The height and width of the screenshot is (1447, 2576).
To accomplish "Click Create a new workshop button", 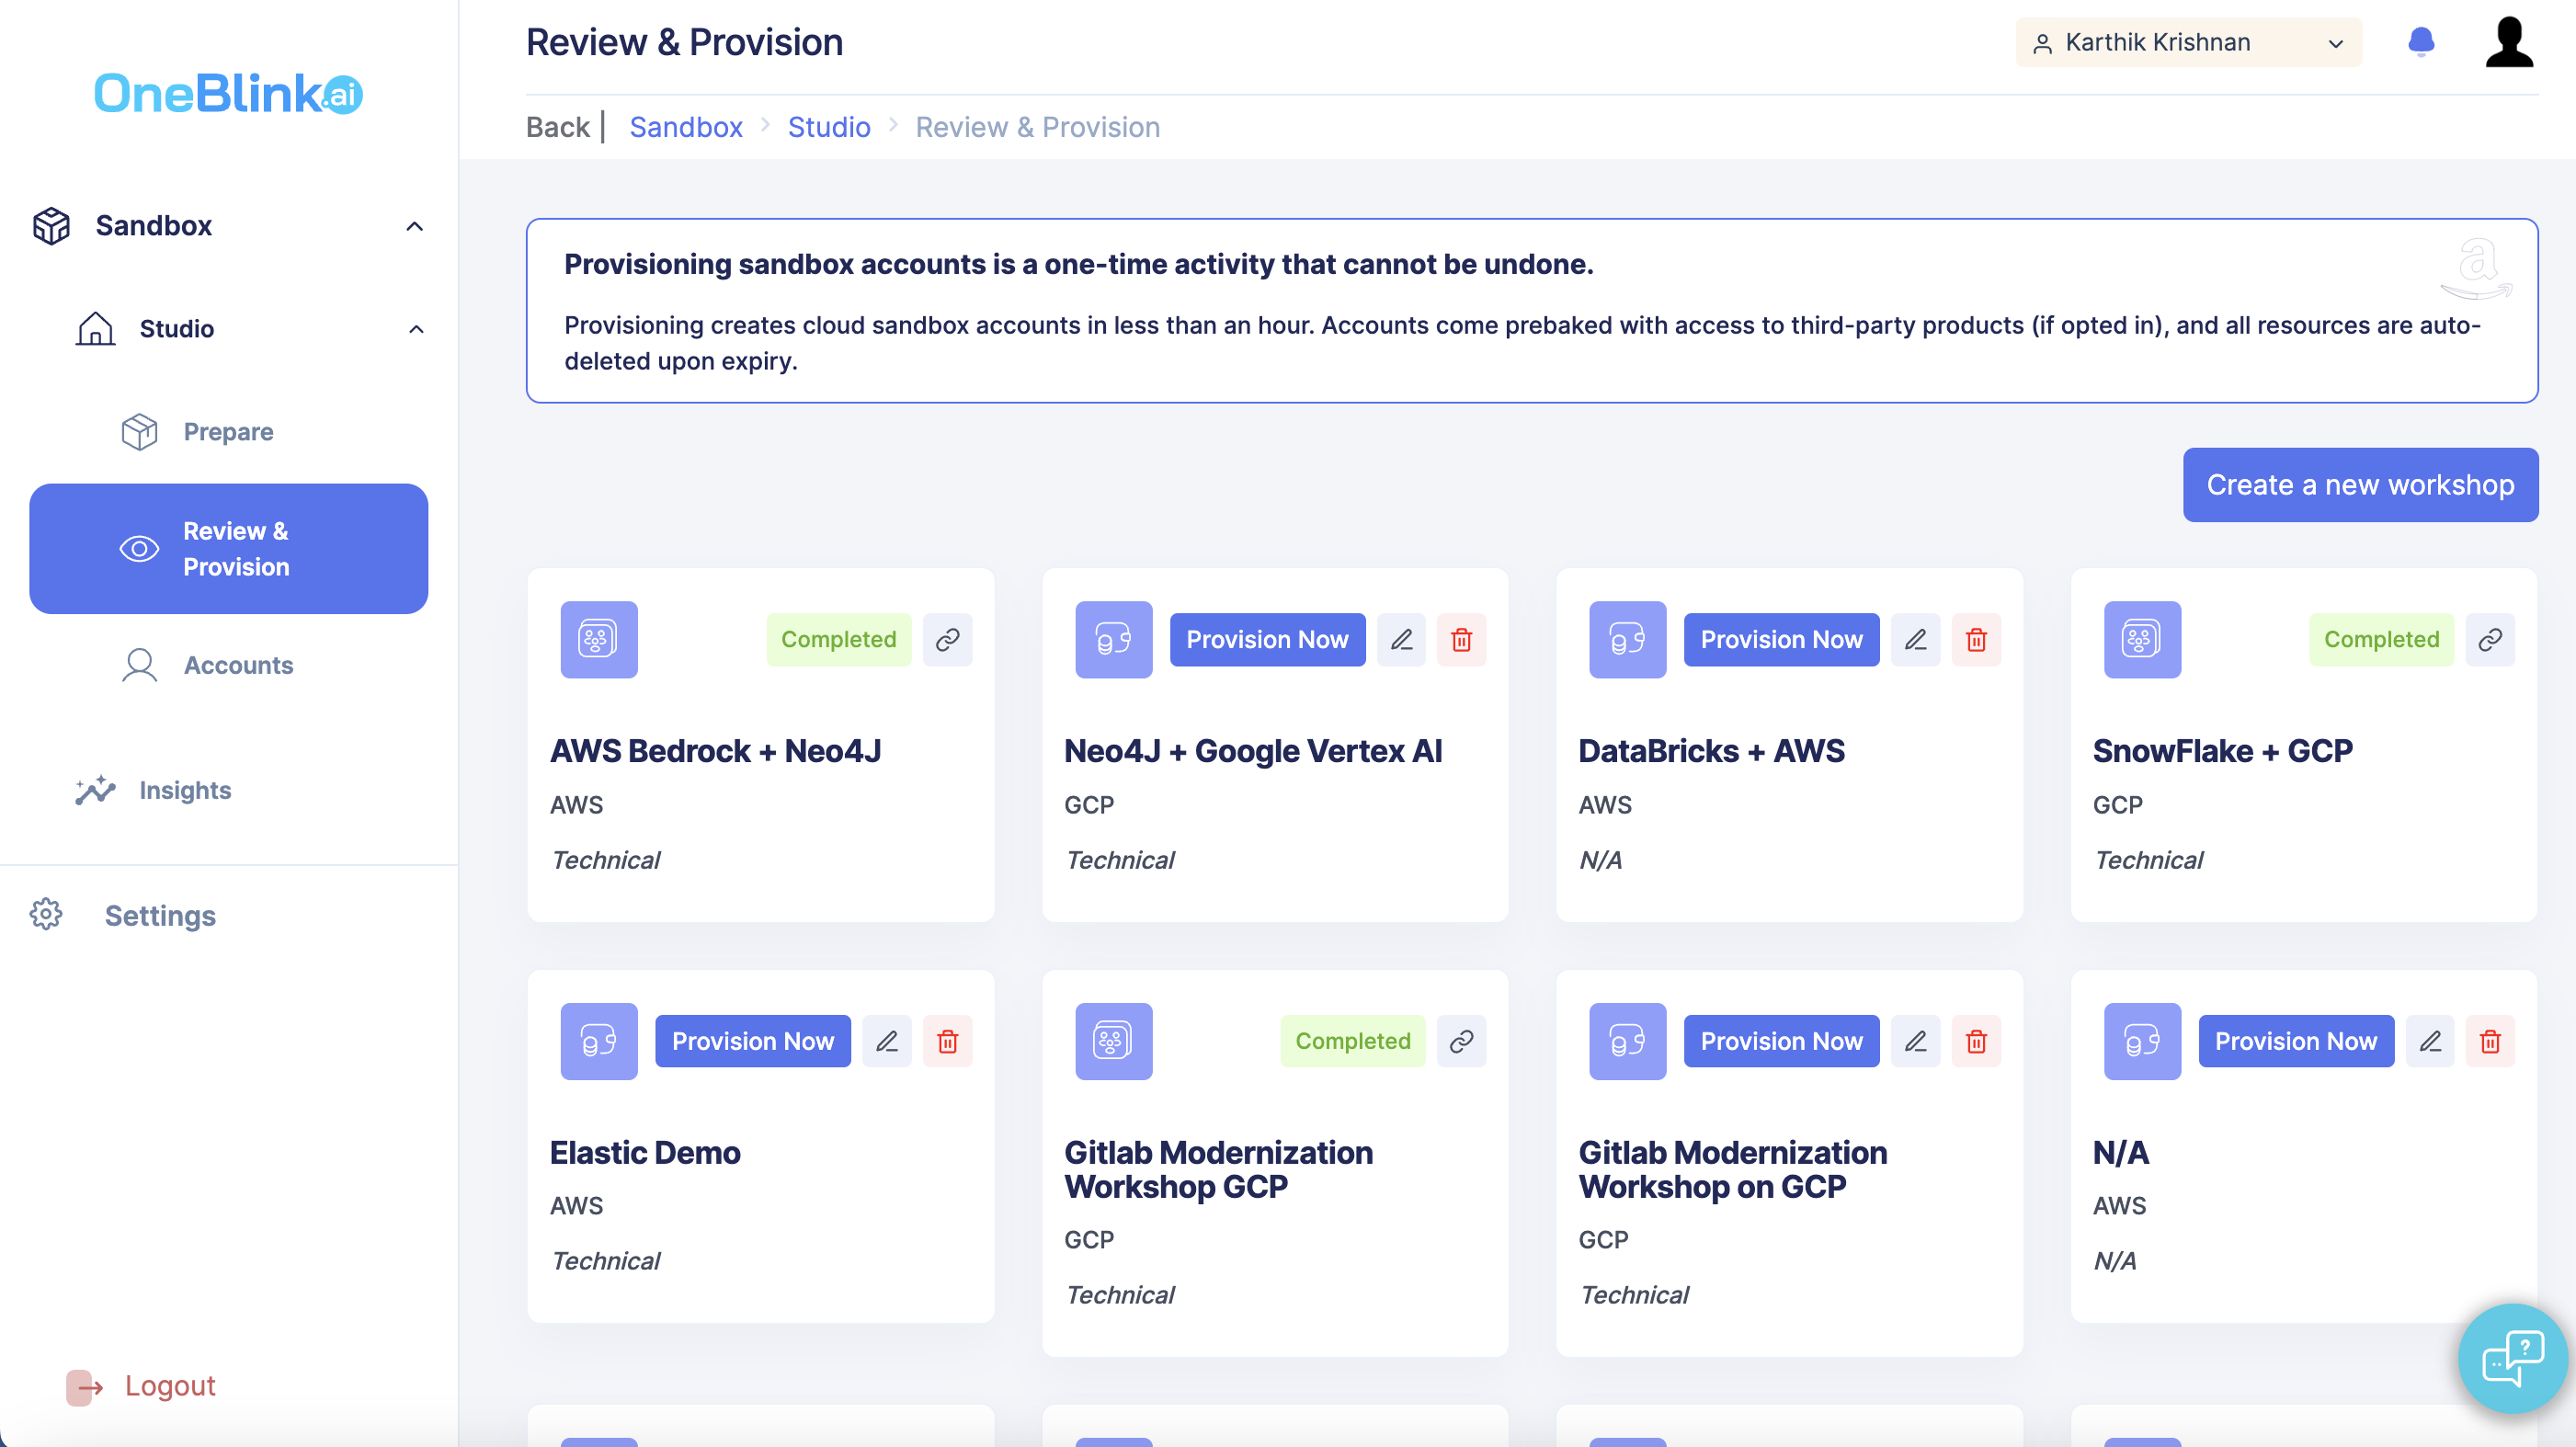I will tap(2360, 485).
